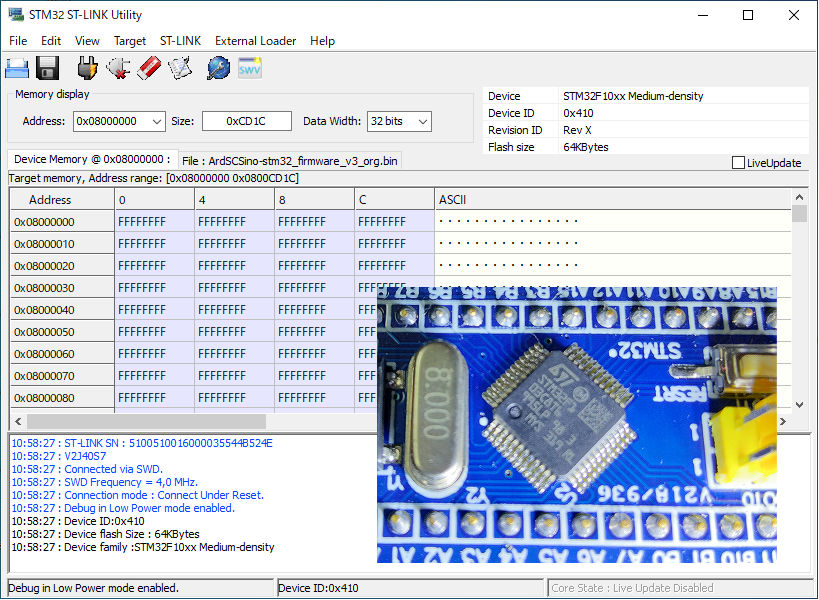Screen dimensions: 819x600
Task: Open the ST-LINK firmware update globe icon
Action: (x=218, y=68)
